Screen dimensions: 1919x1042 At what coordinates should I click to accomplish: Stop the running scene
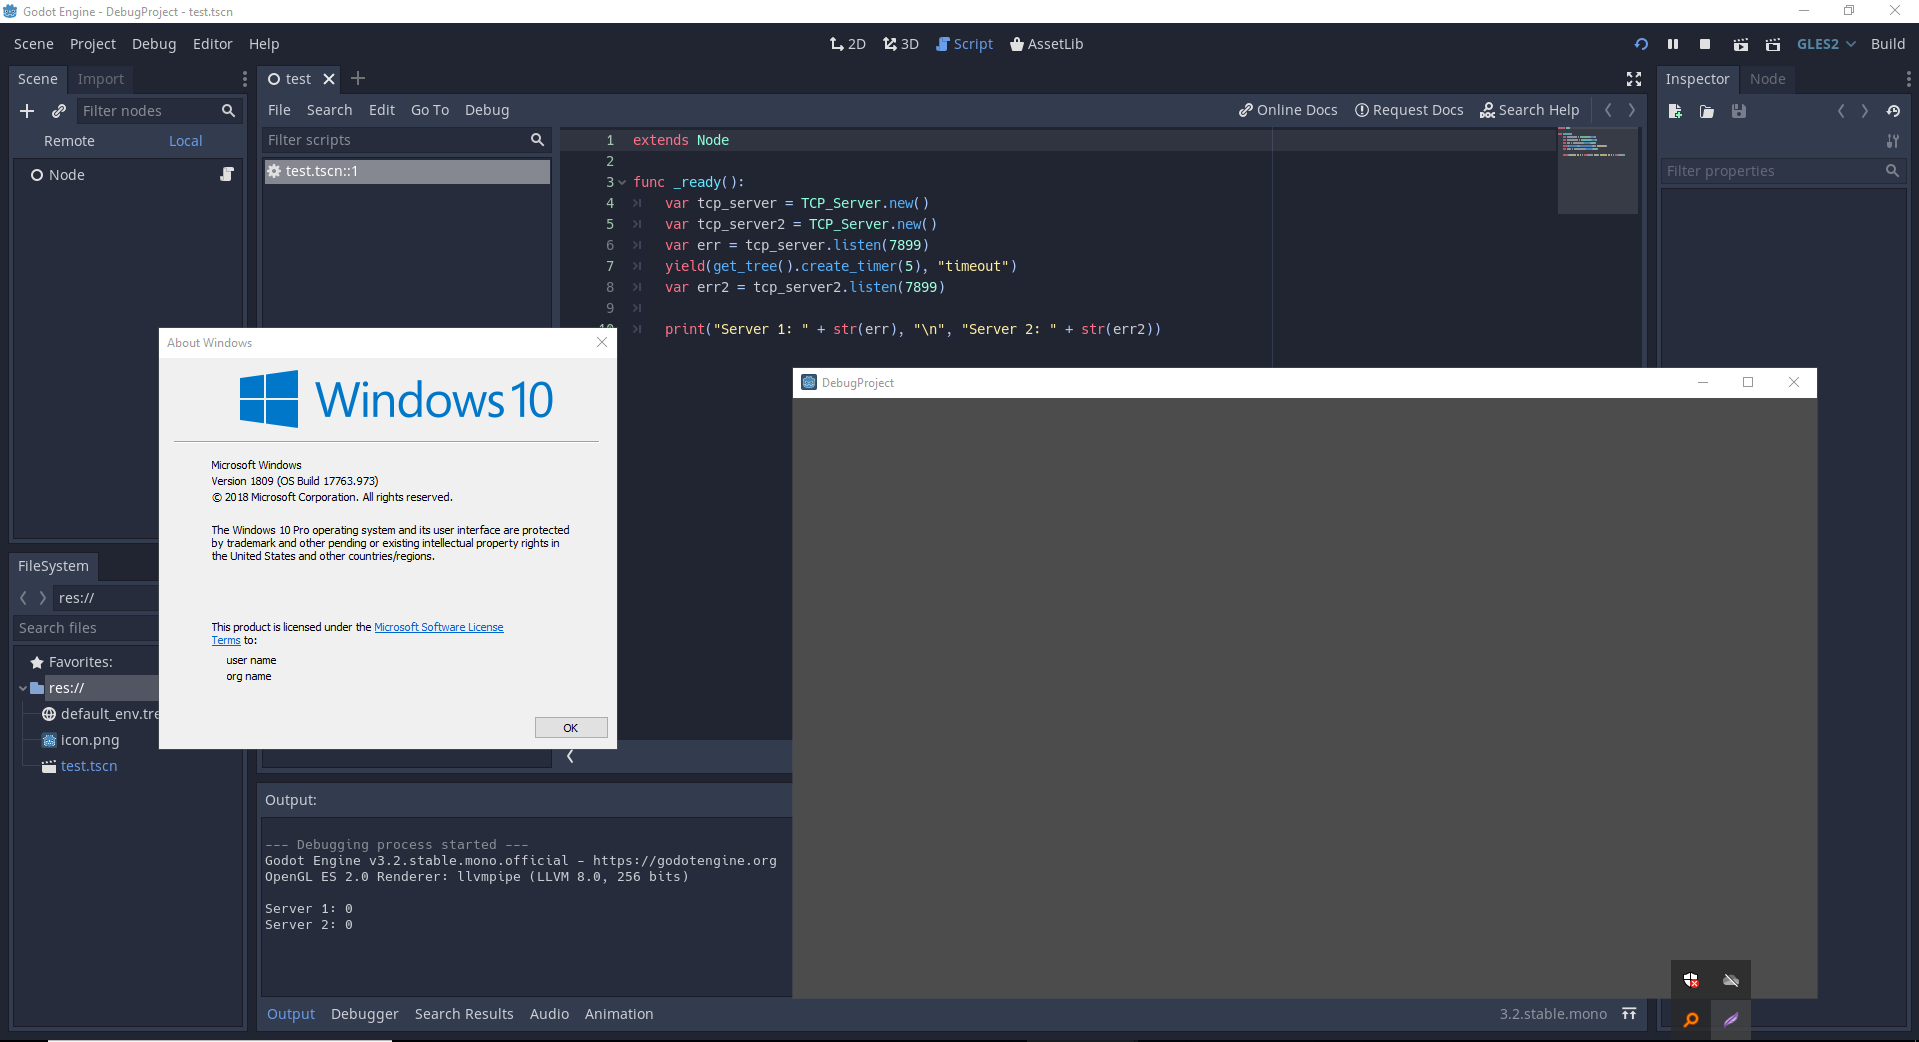[x=1705, y=44]
